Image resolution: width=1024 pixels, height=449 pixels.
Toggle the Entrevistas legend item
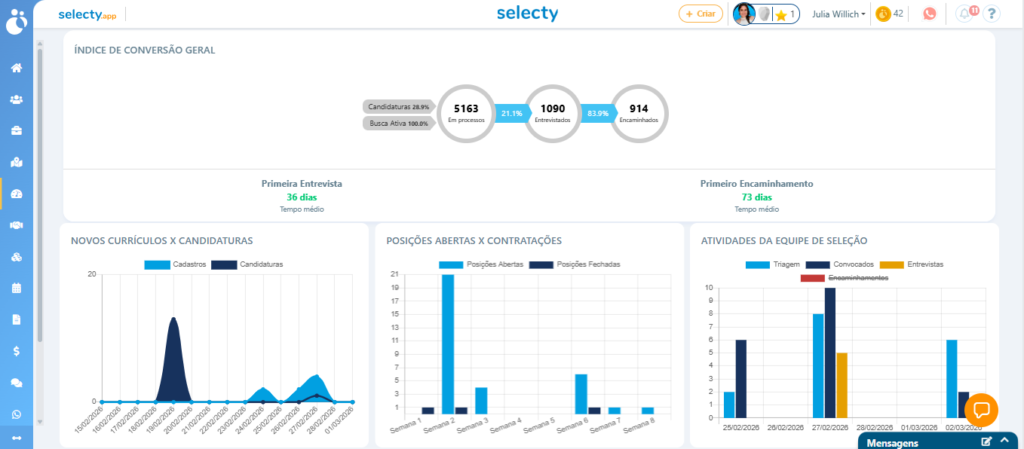(x=912, y=264)
